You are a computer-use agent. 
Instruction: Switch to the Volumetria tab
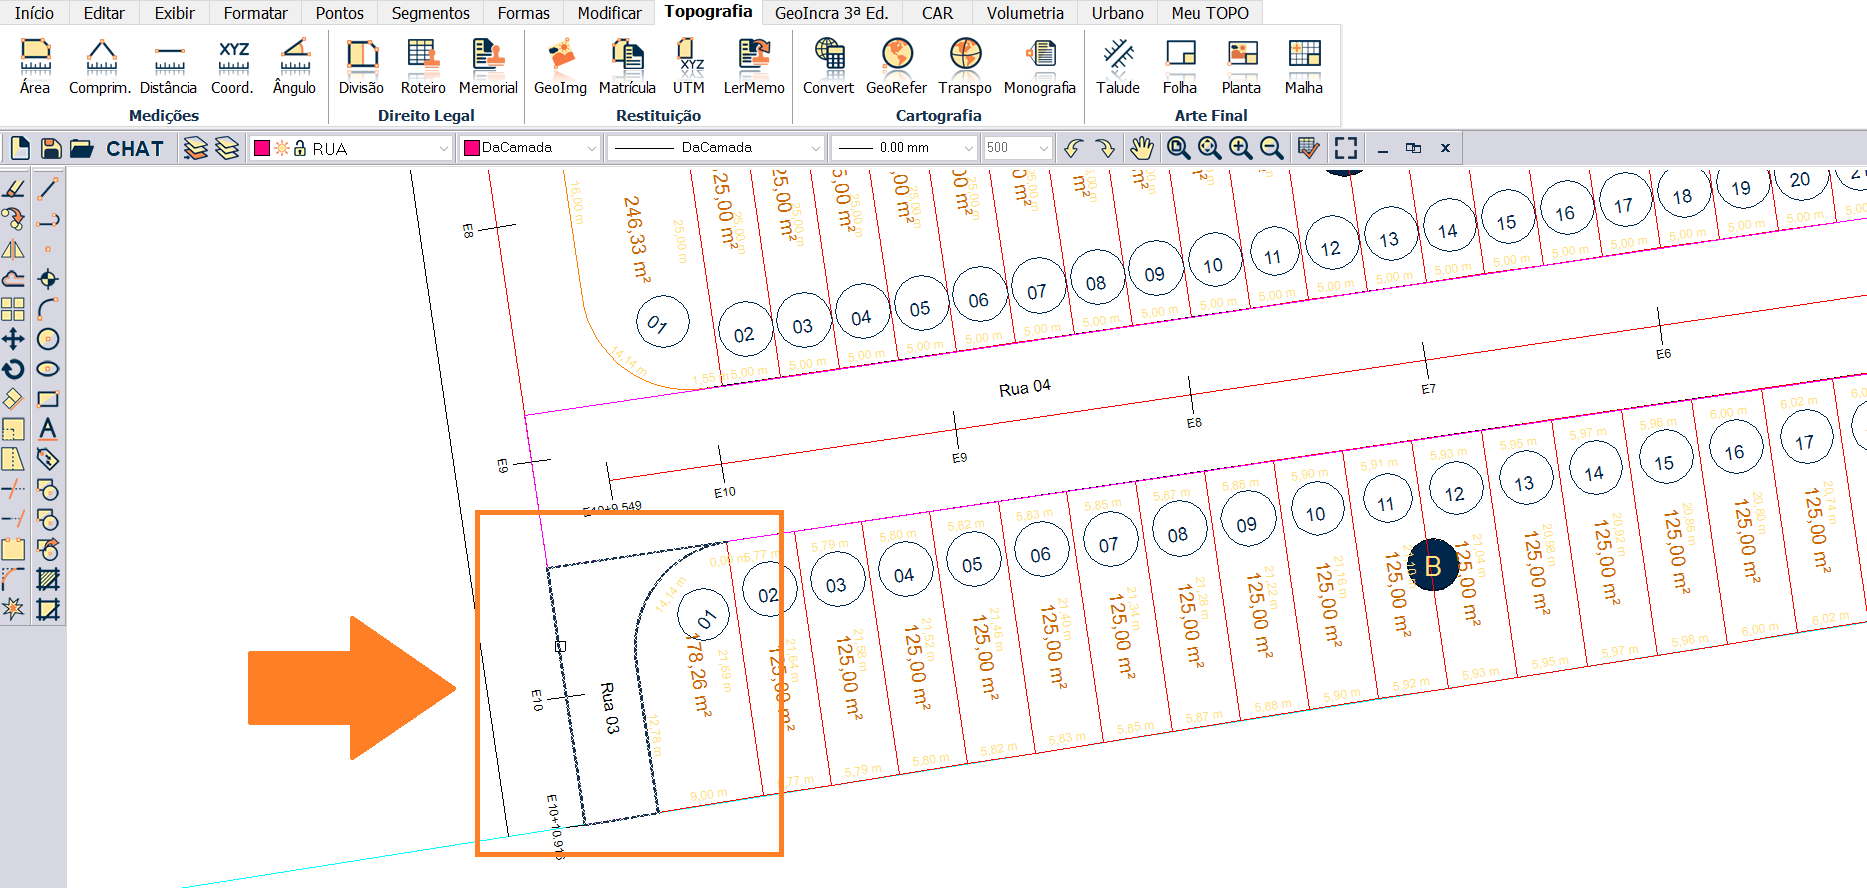click(x=1025, y=13)
